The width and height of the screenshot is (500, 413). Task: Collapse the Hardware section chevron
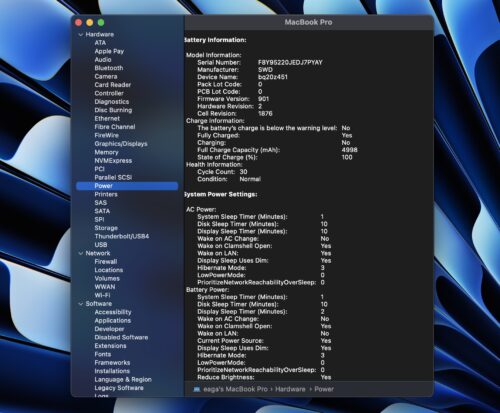click(x=80, y=35)
